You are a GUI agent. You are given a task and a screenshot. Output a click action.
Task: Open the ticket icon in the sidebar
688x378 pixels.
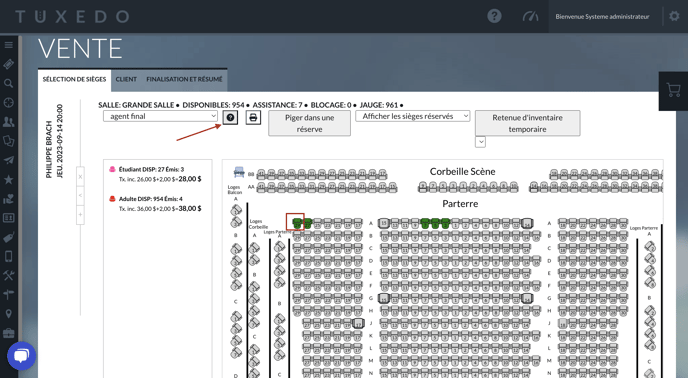click(x=8, y=64)
